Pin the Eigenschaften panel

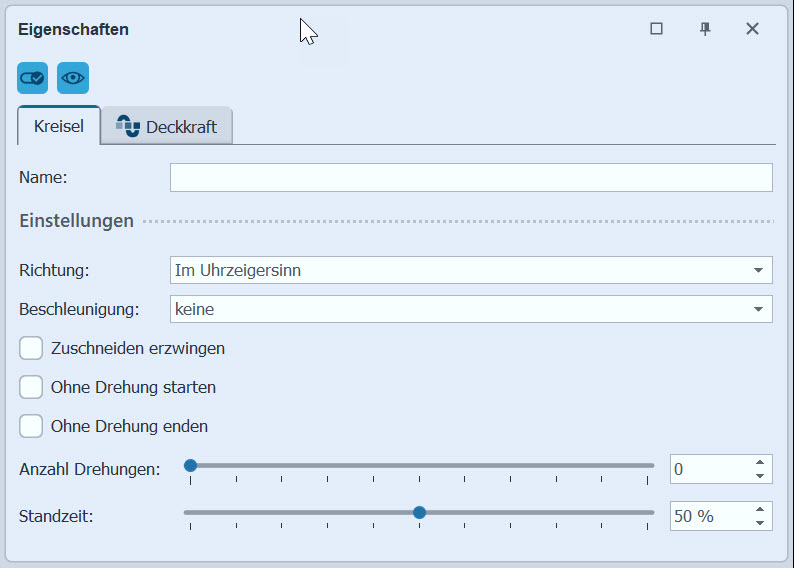point(705,29)
